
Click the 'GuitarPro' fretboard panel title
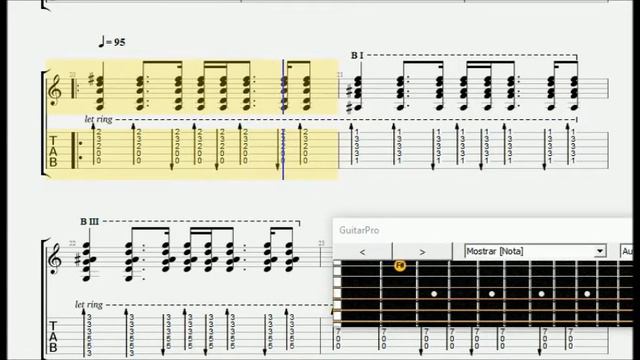[x=359, y=230]
